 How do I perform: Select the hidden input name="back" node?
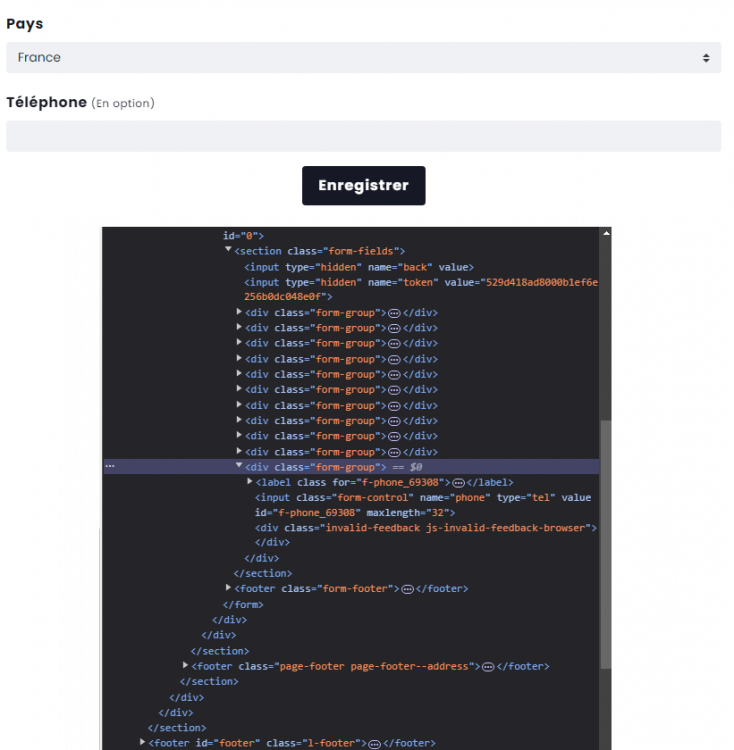coord(358,267)
